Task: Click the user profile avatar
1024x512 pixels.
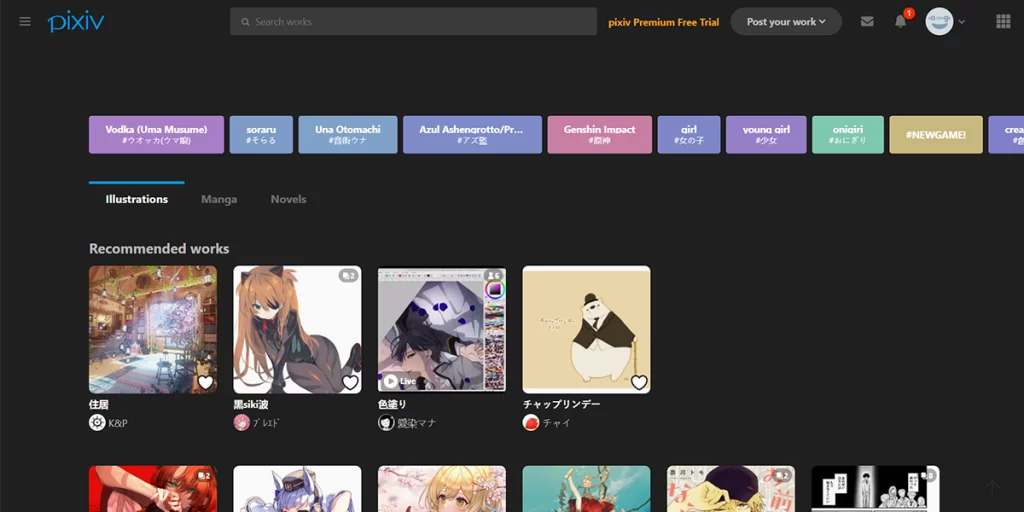Action: click(x=939, y=22)
